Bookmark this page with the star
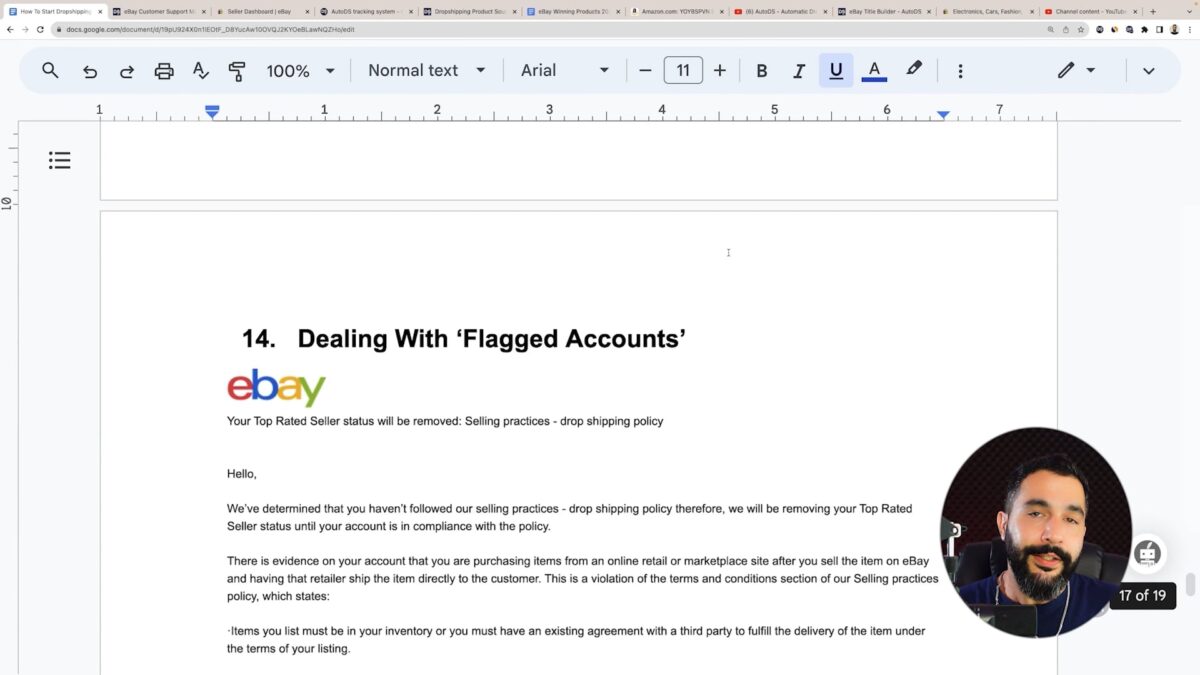1200x675 pixels. click(1079, 29)
